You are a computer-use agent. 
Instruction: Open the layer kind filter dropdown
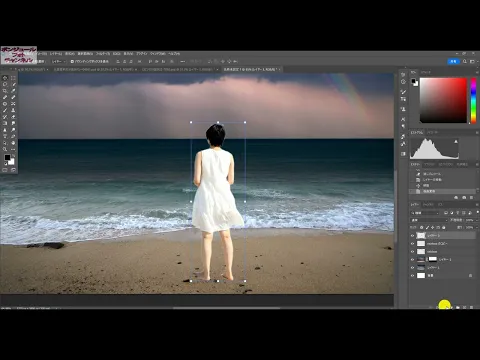[425, 213]
